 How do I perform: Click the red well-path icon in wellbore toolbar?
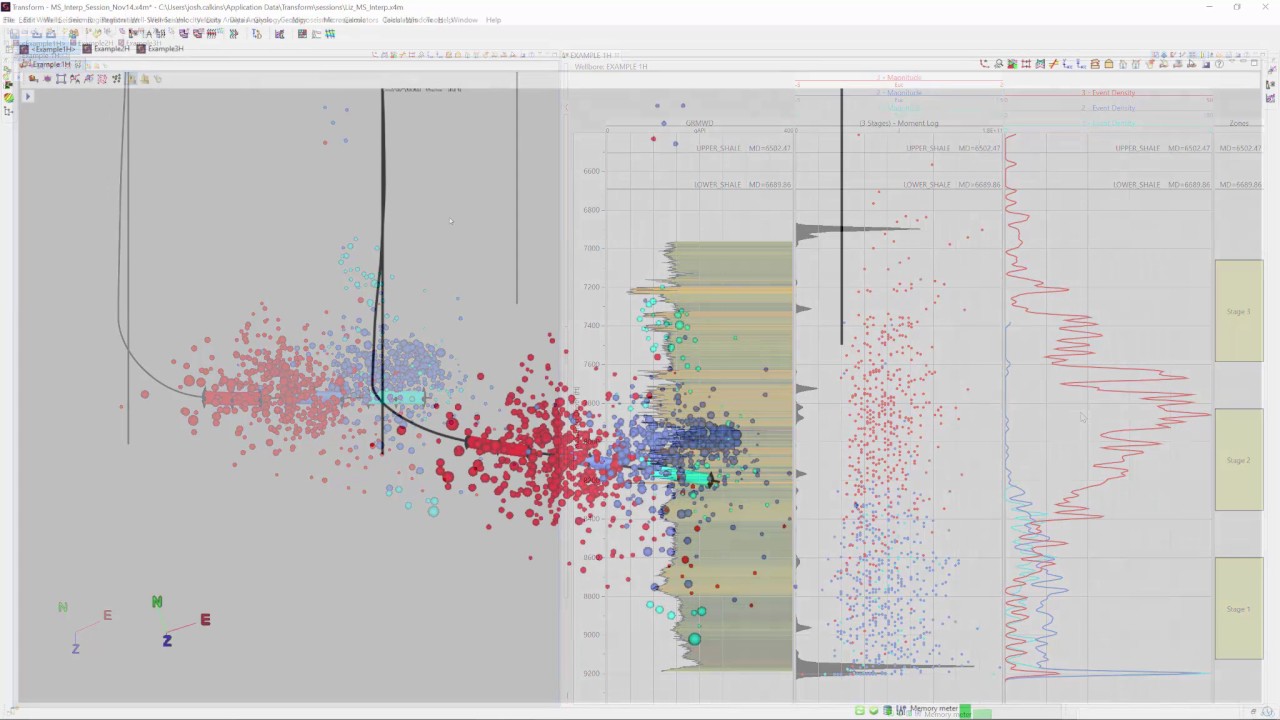point(984,64)
